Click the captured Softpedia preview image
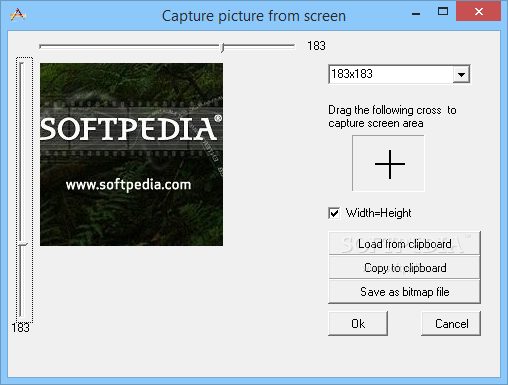 [x=131, y=154]
